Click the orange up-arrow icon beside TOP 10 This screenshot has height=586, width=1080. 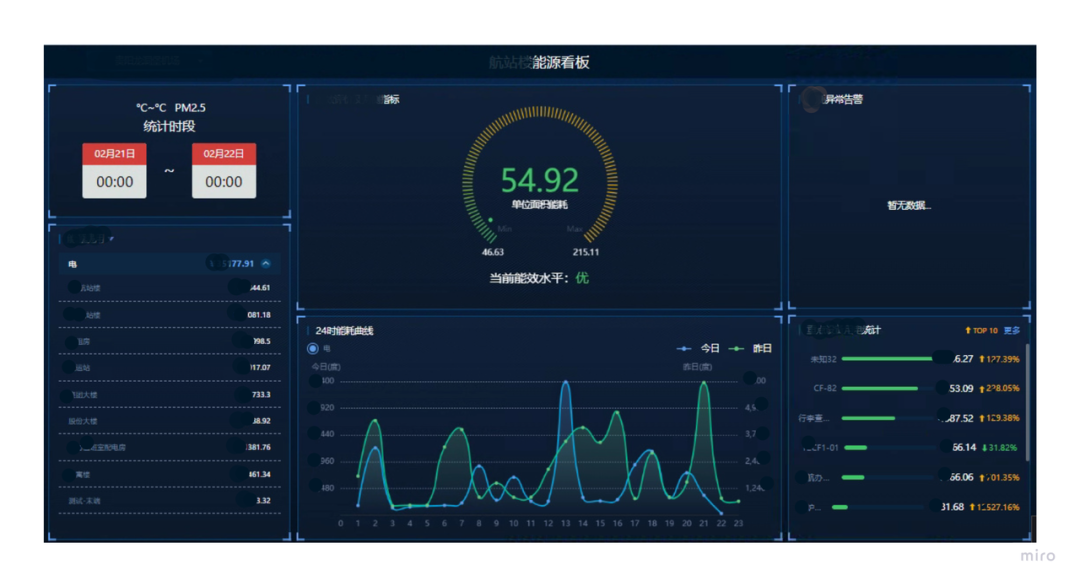[x=968, y=331]
